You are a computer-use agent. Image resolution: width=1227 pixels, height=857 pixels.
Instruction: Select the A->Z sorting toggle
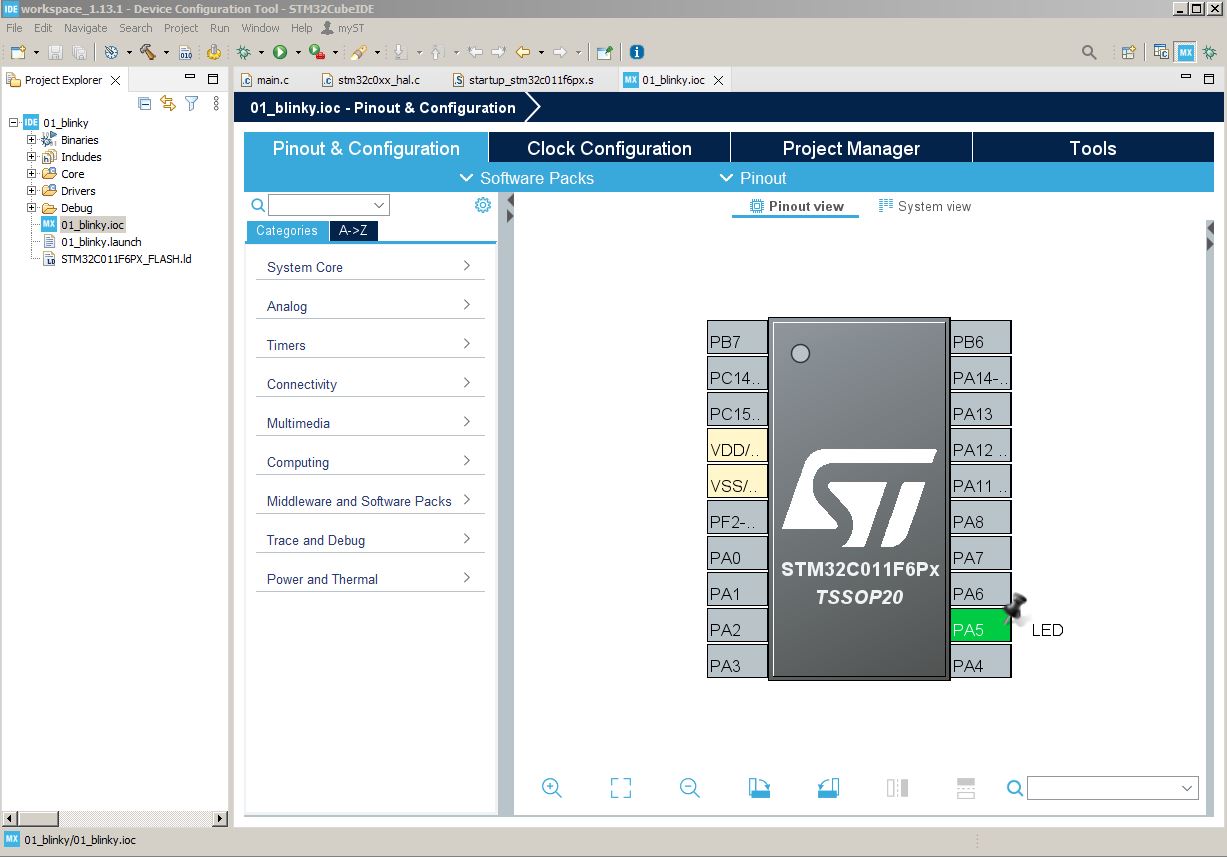tap(353, 231)
